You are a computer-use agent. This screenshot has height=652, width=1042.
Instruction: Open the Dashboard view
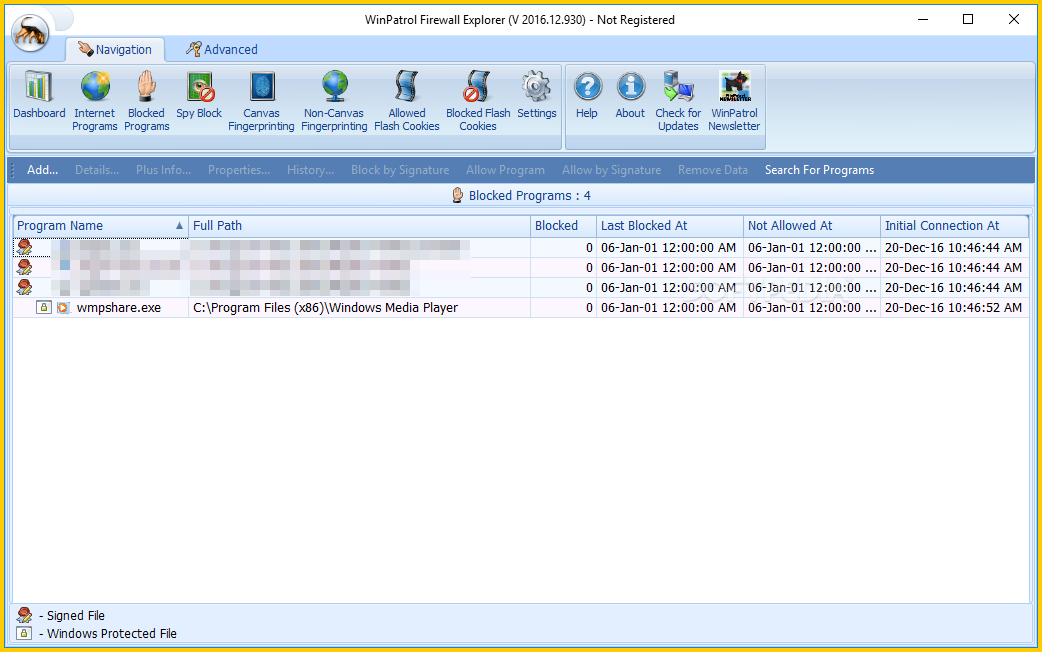[39, 95]
